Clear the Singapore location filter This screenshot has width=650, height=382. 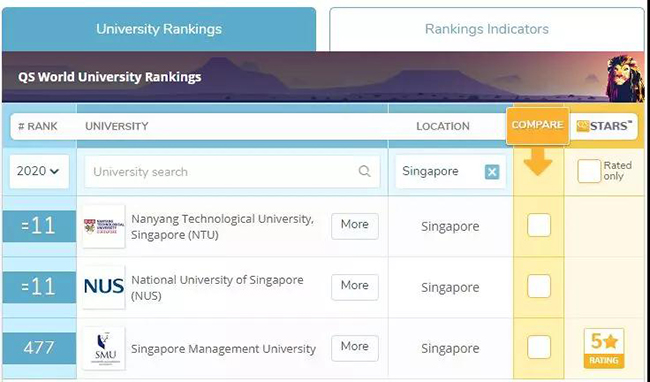[492, 172]
